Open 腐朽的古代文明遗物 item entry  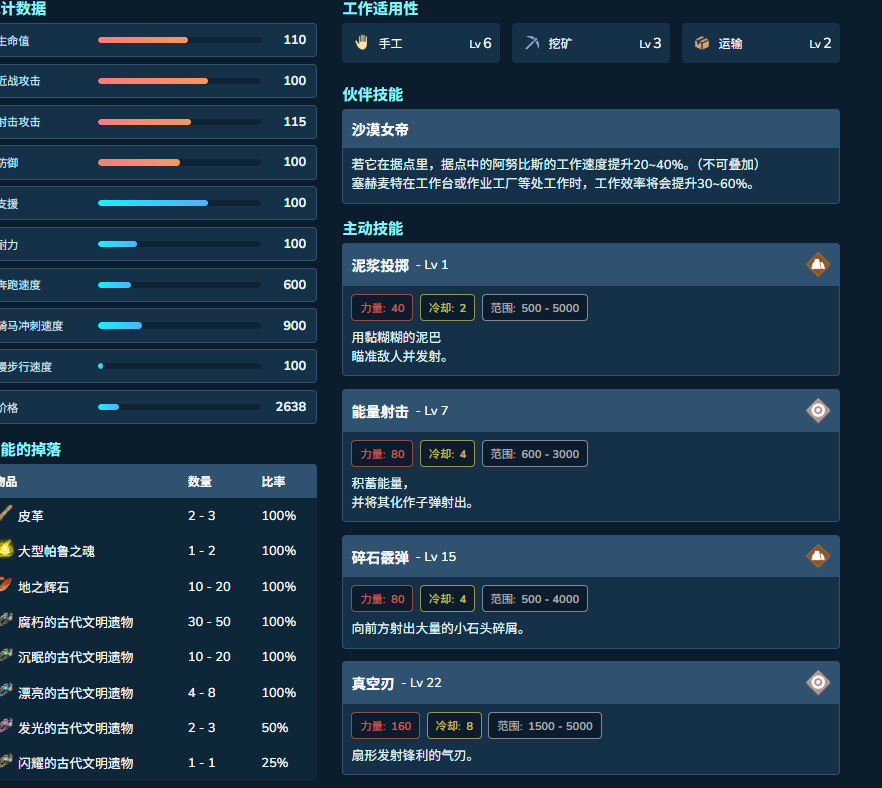pos(75,622)
